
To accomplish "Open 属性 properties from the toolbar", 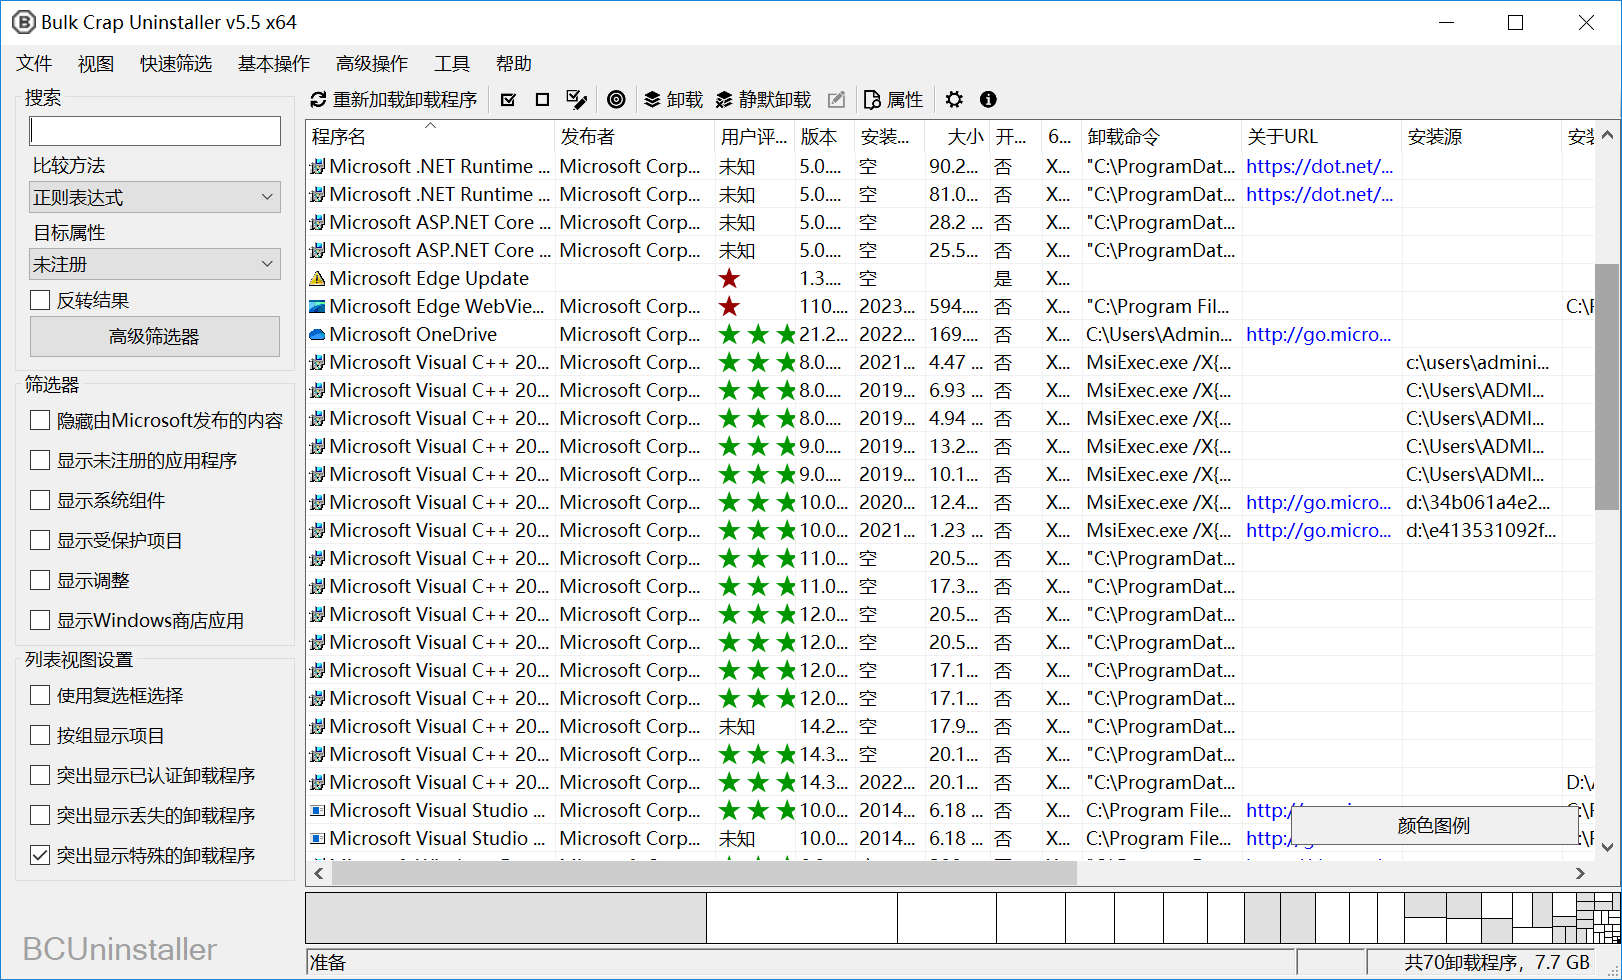I will point(893,100).
